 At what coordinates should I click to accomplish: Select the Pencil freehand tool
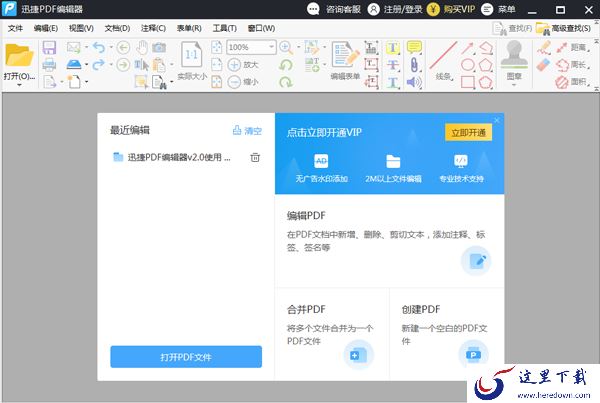click(543, 47)
